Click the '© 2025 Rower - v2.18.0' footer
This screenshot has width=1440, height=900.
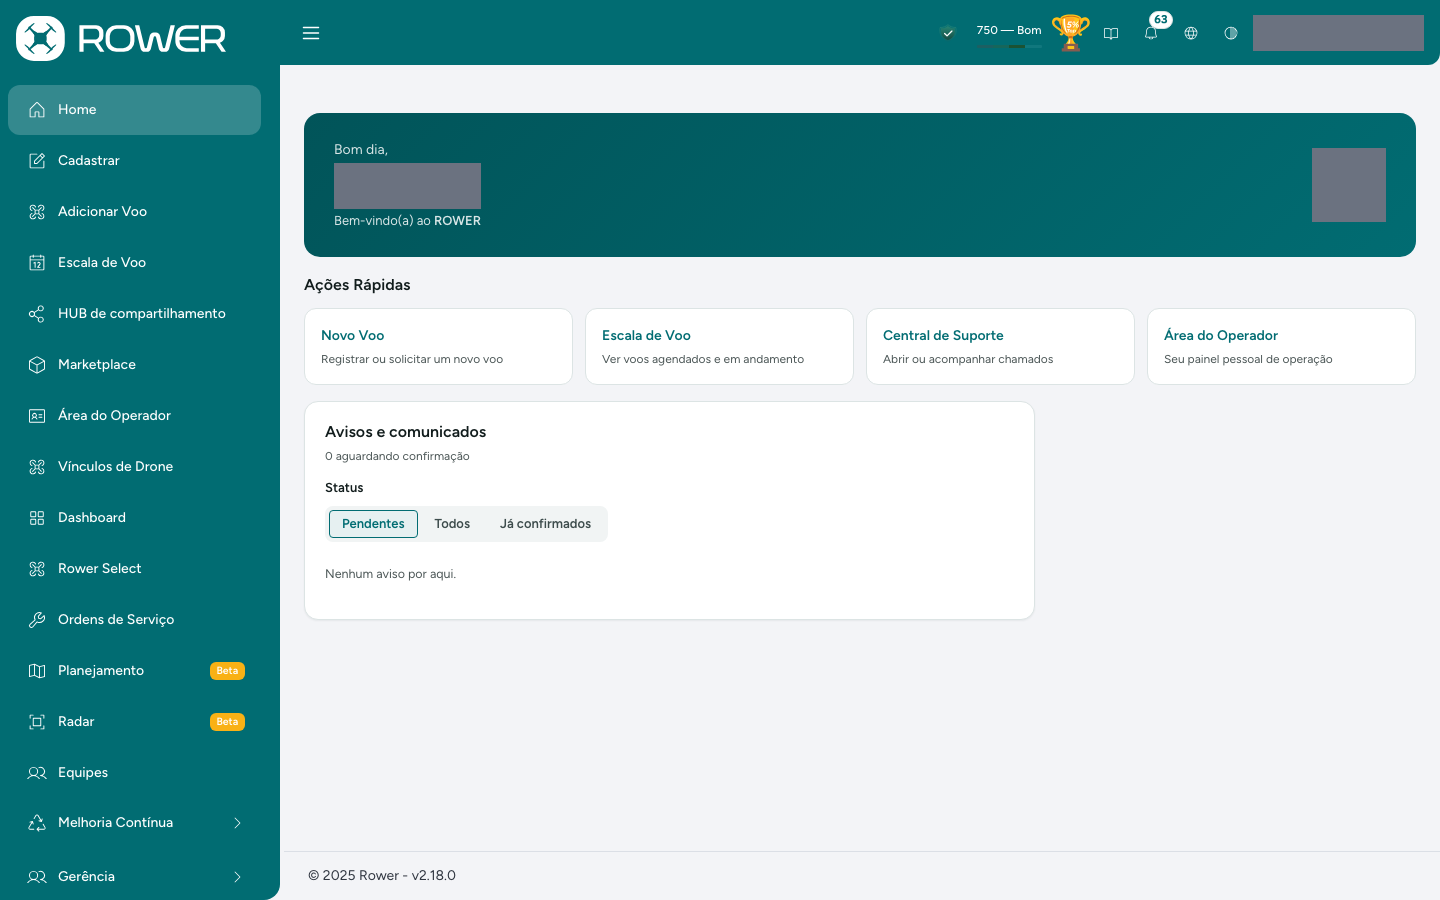[382, 875]
